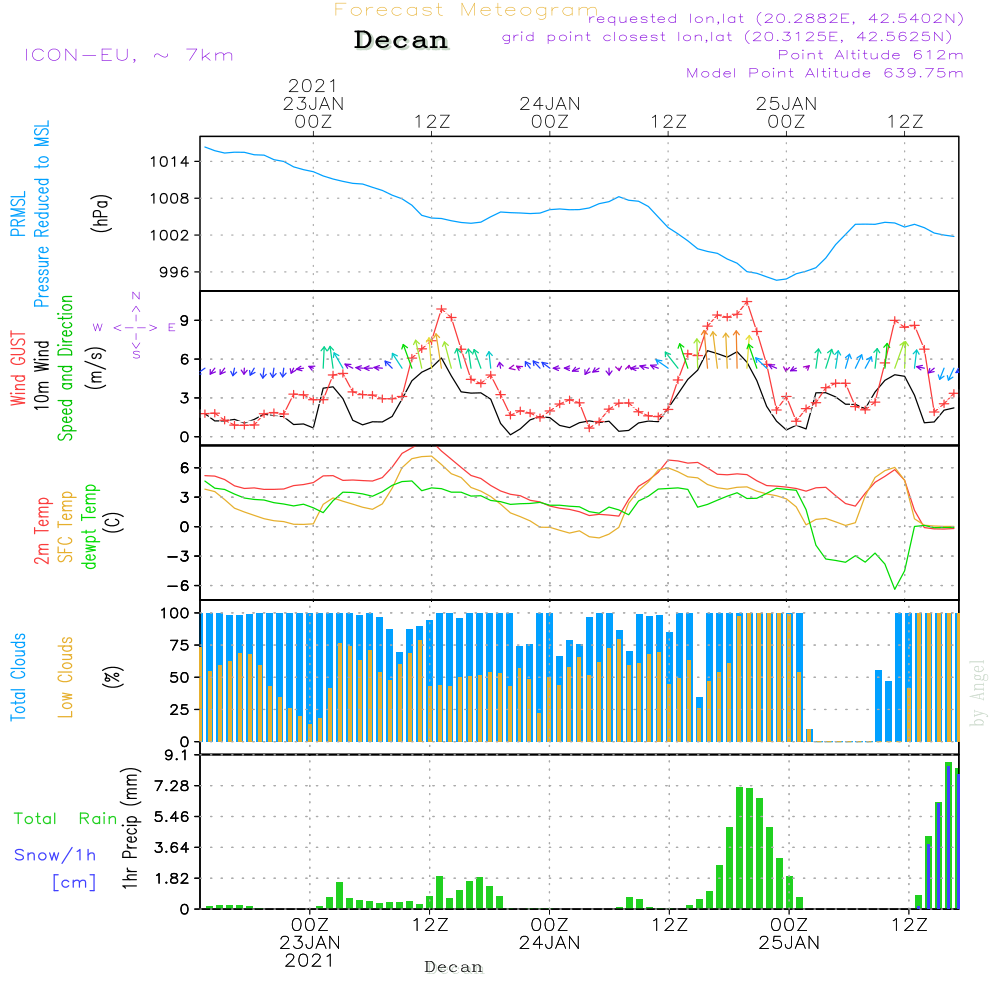
Task: Click the '1014' pressure axis value
Action: tap(170, 162)
